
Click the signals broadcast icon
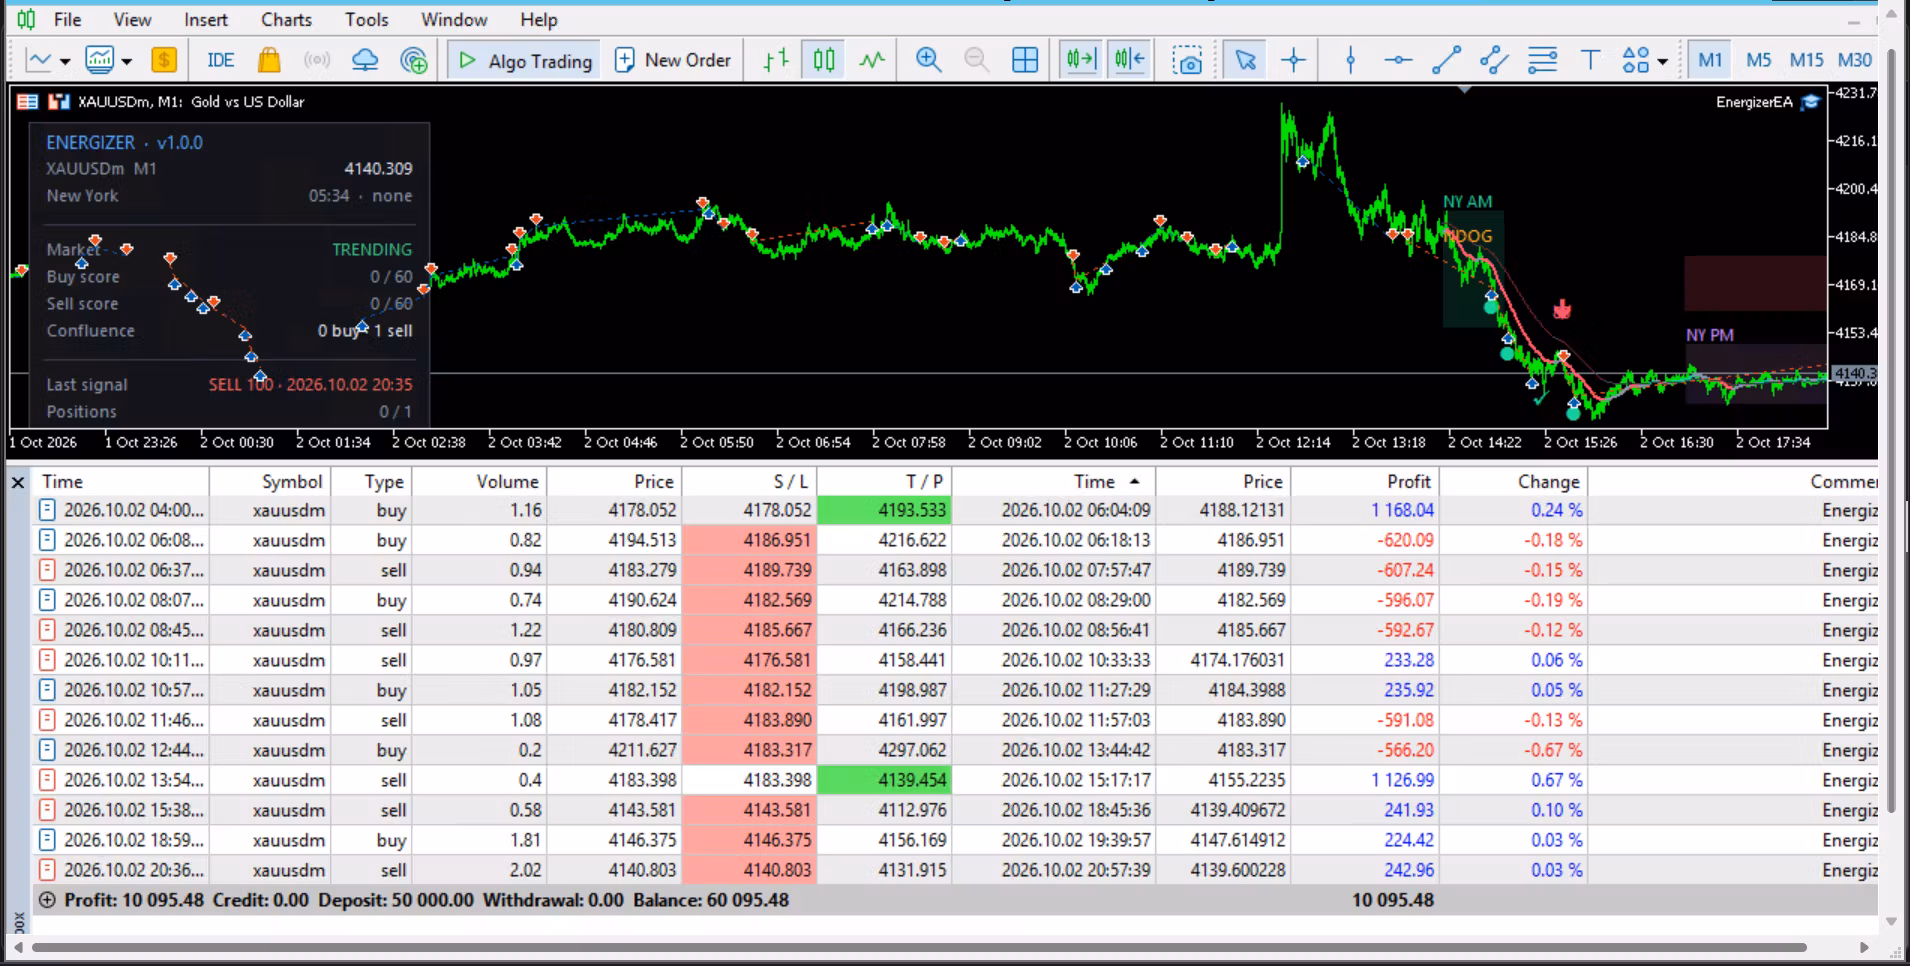click(x=317, y=60)
